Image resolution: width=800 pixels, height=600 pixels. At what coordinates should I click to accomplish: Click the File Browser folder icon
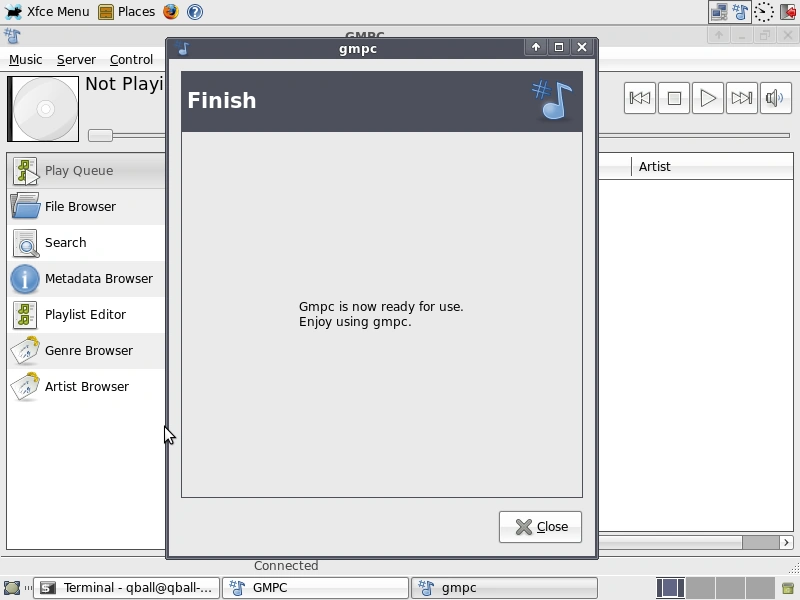pos(25,206)
